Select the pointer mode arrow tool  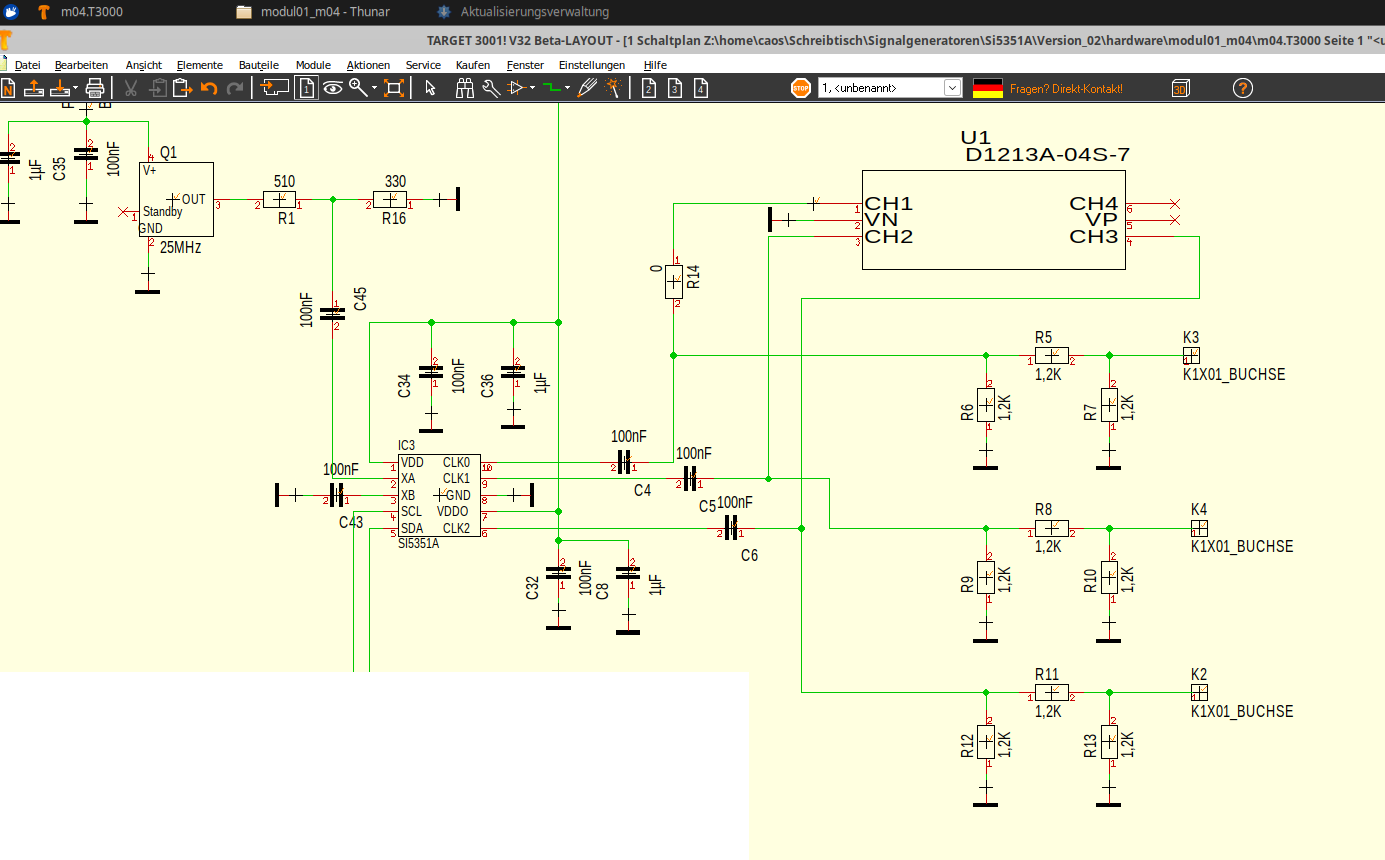click(x=430, y=88)
